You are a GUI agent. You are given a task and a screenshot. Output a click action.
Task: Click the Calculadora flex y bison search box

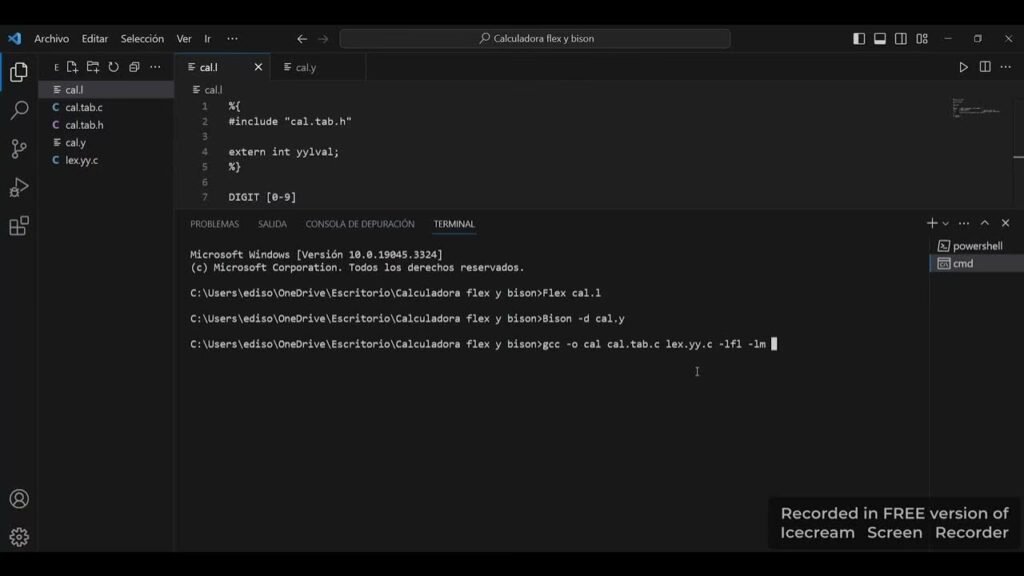pyautogui.click(x=535, y=39)
